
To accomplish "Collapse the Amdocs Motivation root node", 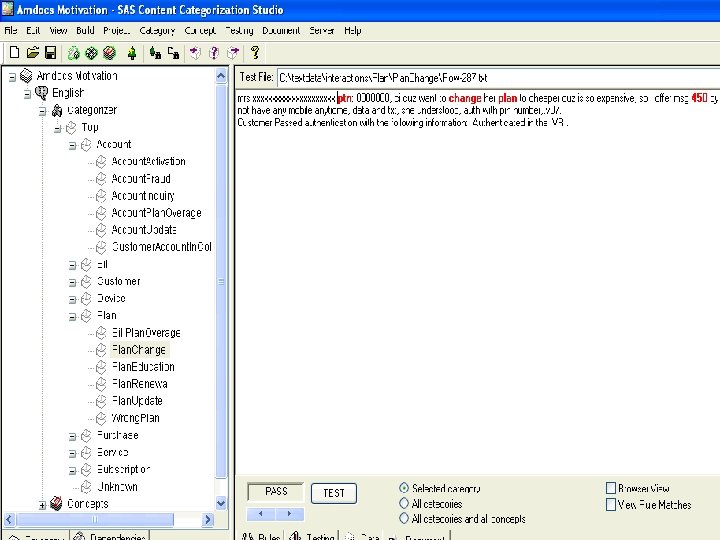I will point(12,77).
